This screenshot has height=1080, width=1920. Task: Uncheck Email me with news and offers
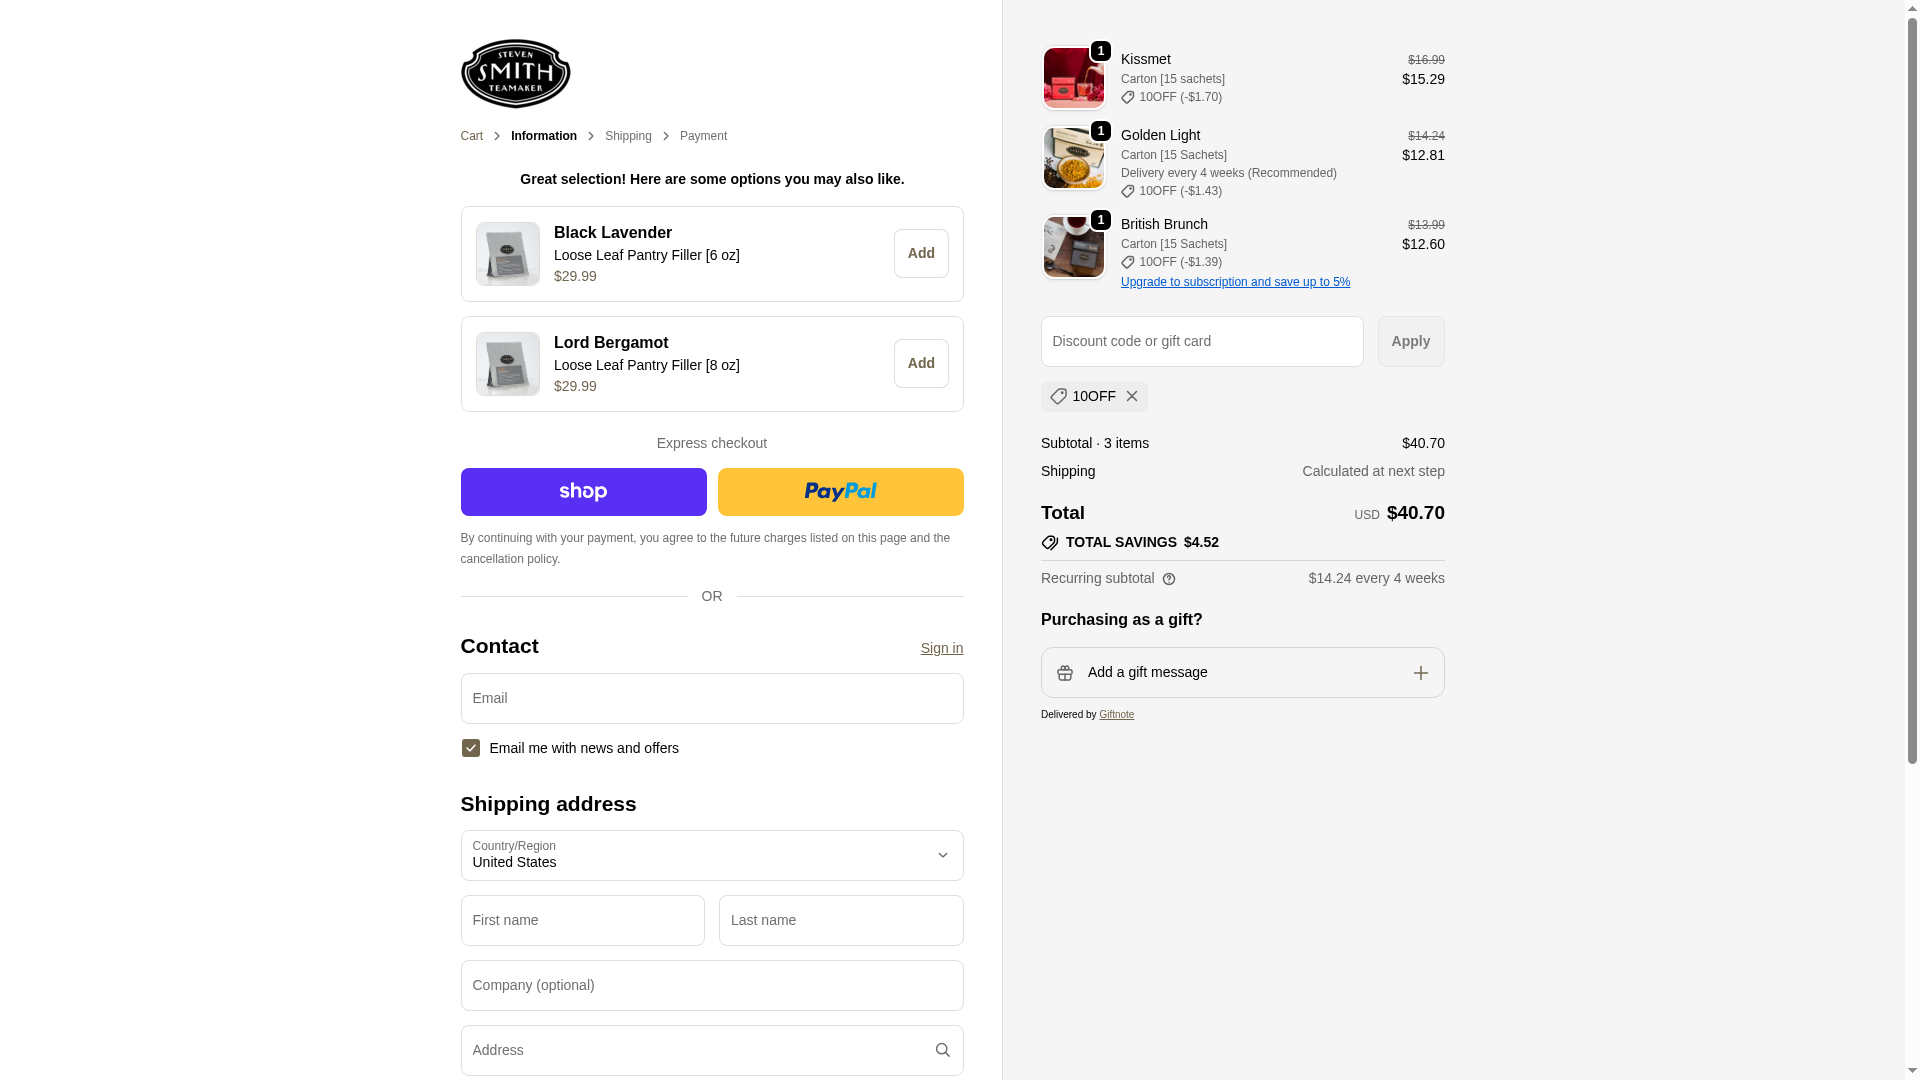[471, 748]
